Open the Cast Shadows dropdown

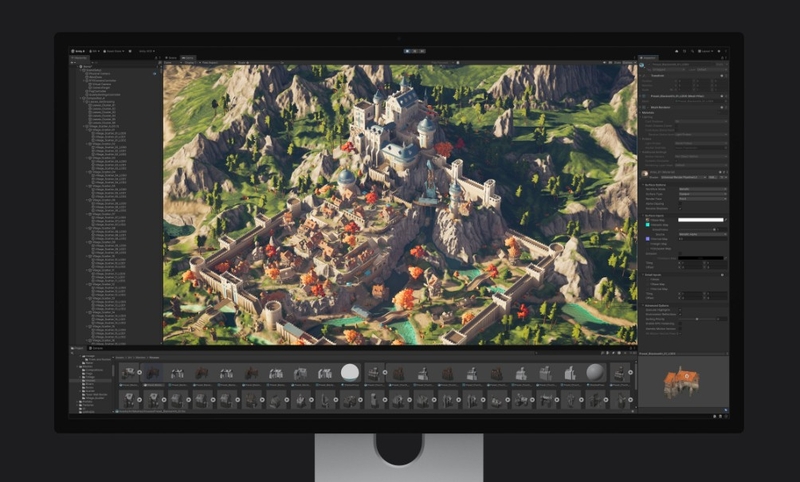[701, 121]
